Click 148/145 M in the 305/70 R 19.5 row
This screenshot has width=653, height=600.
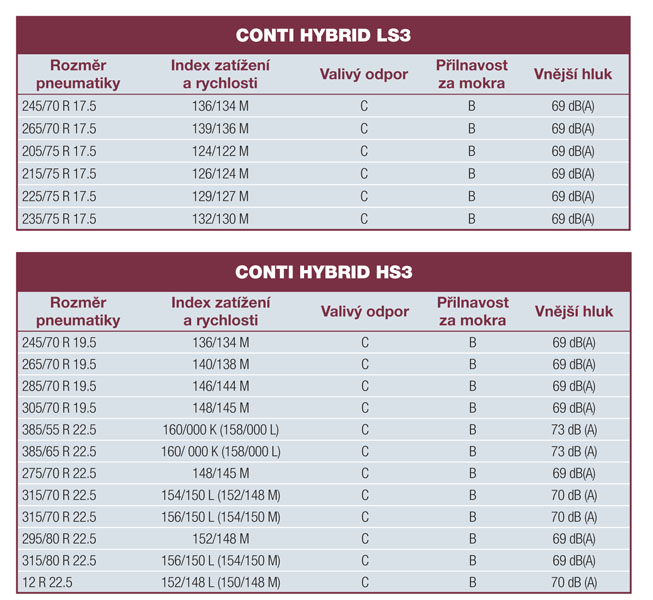tap(221, 408)
